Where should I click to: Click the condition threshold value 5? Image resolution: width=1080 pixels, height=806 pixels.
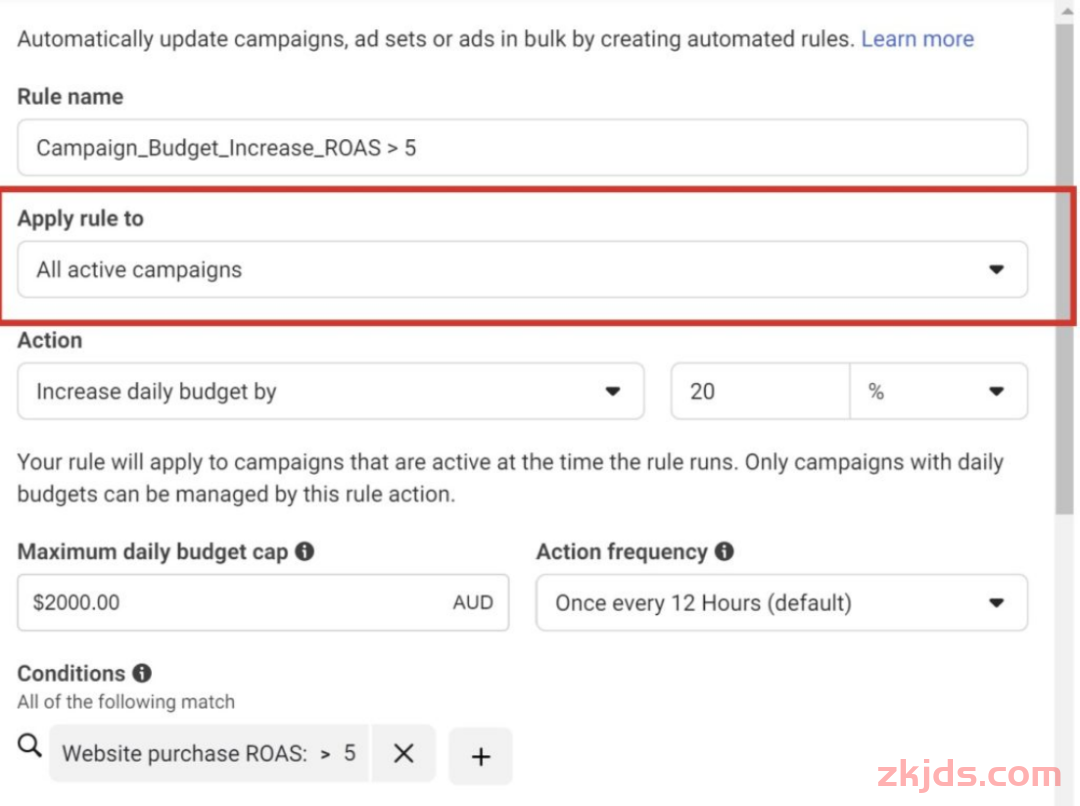coord(350,753)
